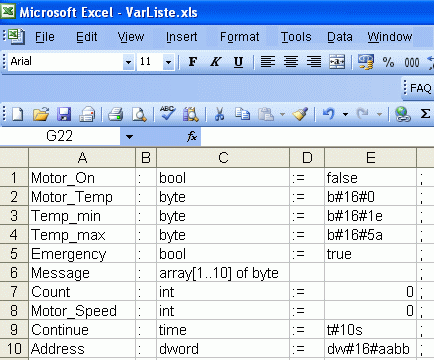Select the Format Painter brush icon
434x360 pixels.
[x=300, y=115]
